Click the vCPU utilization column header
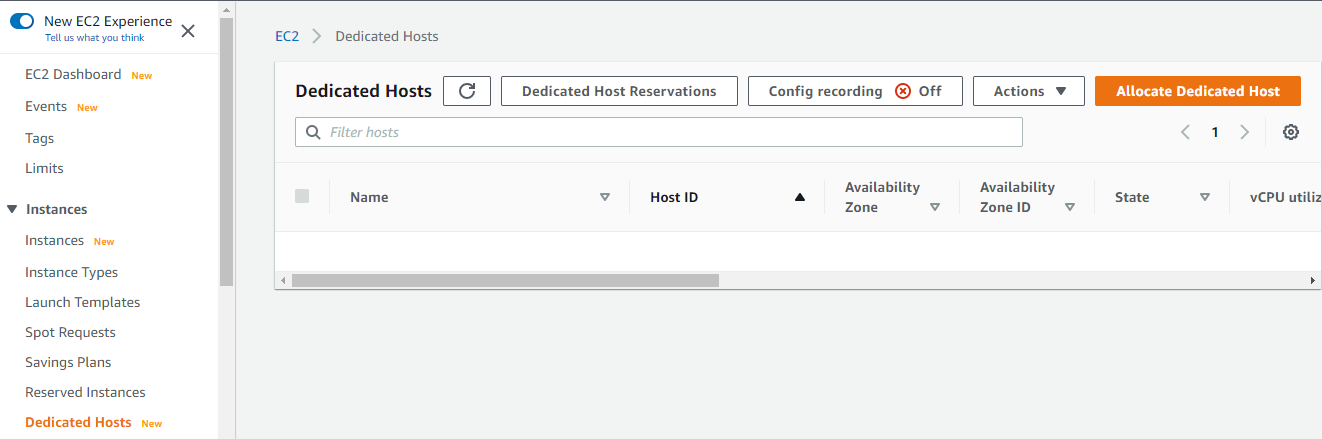Viewport: 1322px width, 439px height. tap(1285, 197)
